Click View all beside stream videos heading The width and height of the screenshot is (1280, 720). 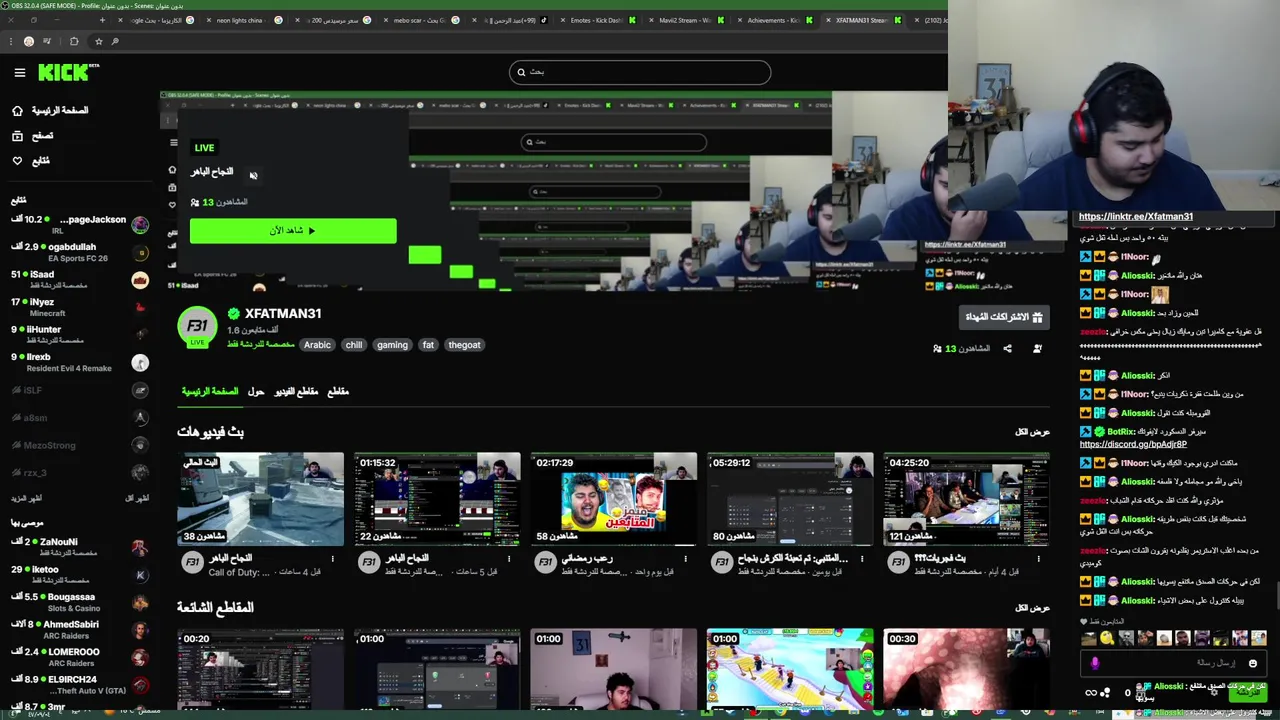(x=1032, y=432)
